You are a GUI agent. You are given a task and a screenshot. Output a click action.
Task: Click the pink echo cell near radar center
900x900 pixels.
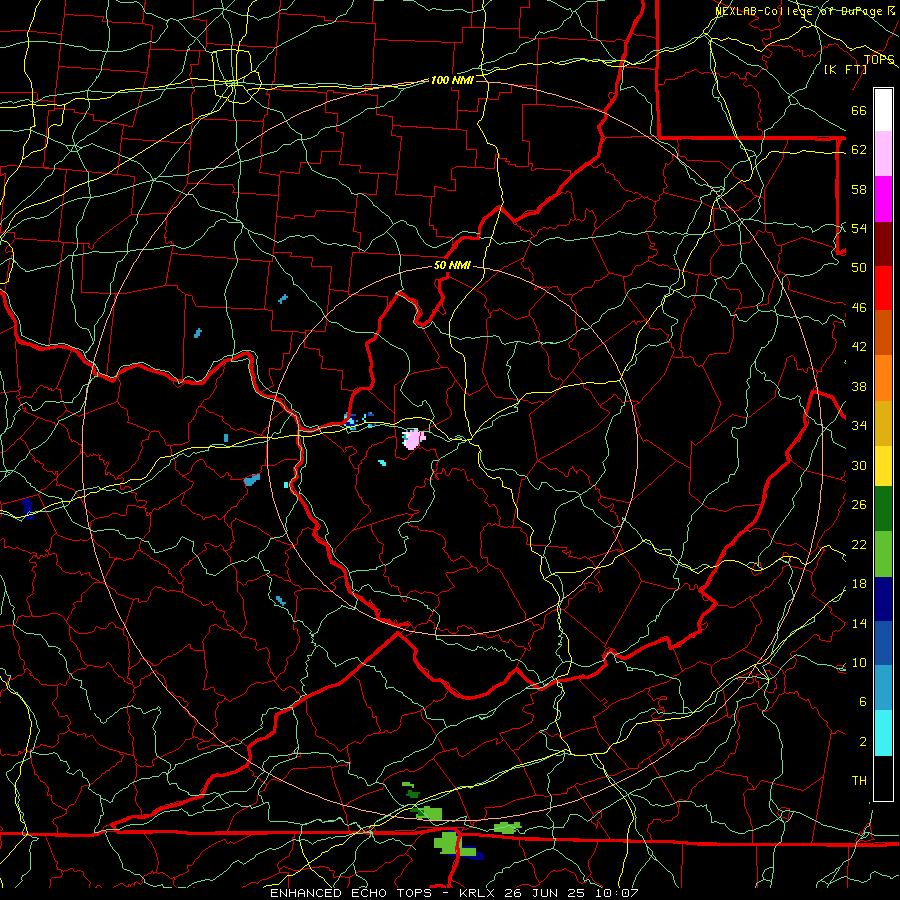pyautogui.click(x=413, y=439)
